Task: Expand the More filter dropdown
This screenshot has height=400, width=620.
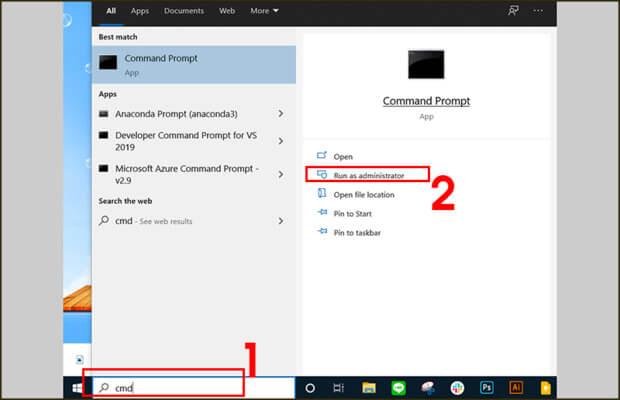Action: click(x=265, y=11)
